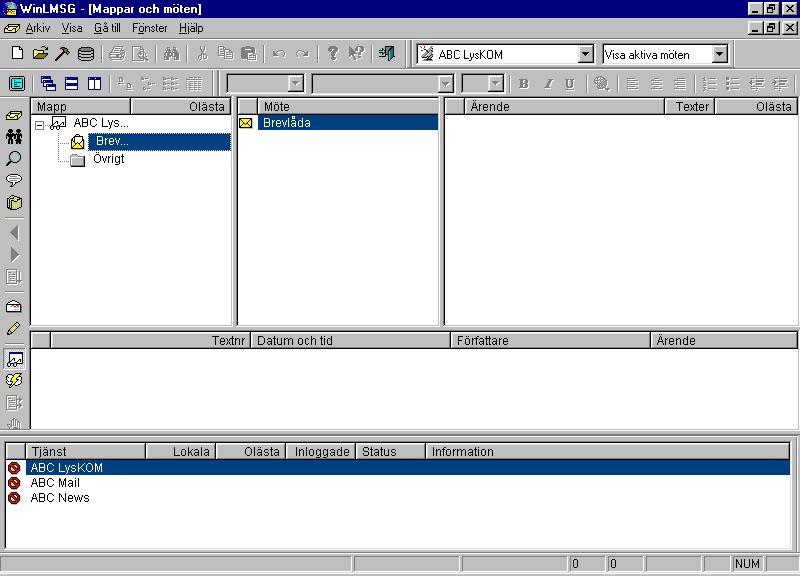Screen dimensions: 800x576
Task: Click the sidebar envelope mailbox icon
Action: click(14, 306)
